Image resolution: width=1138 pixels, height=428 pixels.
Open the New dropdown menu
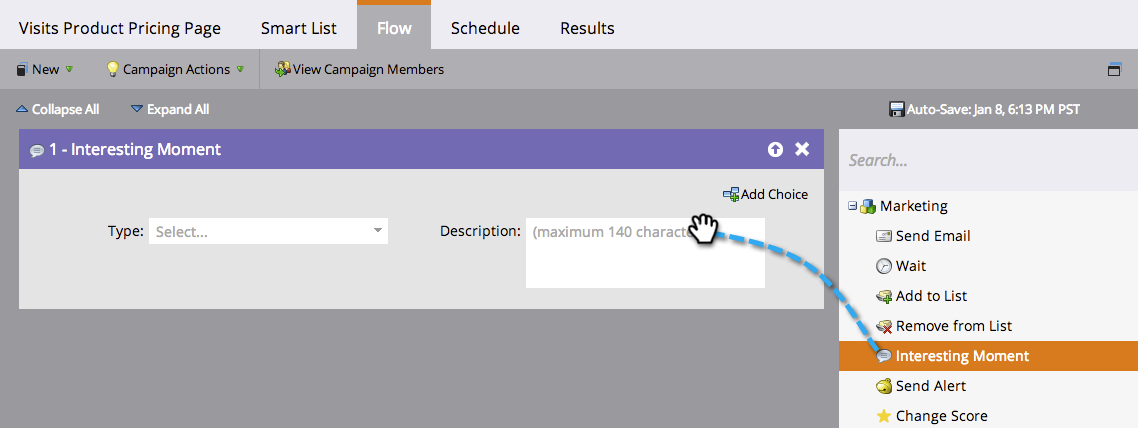45,70
